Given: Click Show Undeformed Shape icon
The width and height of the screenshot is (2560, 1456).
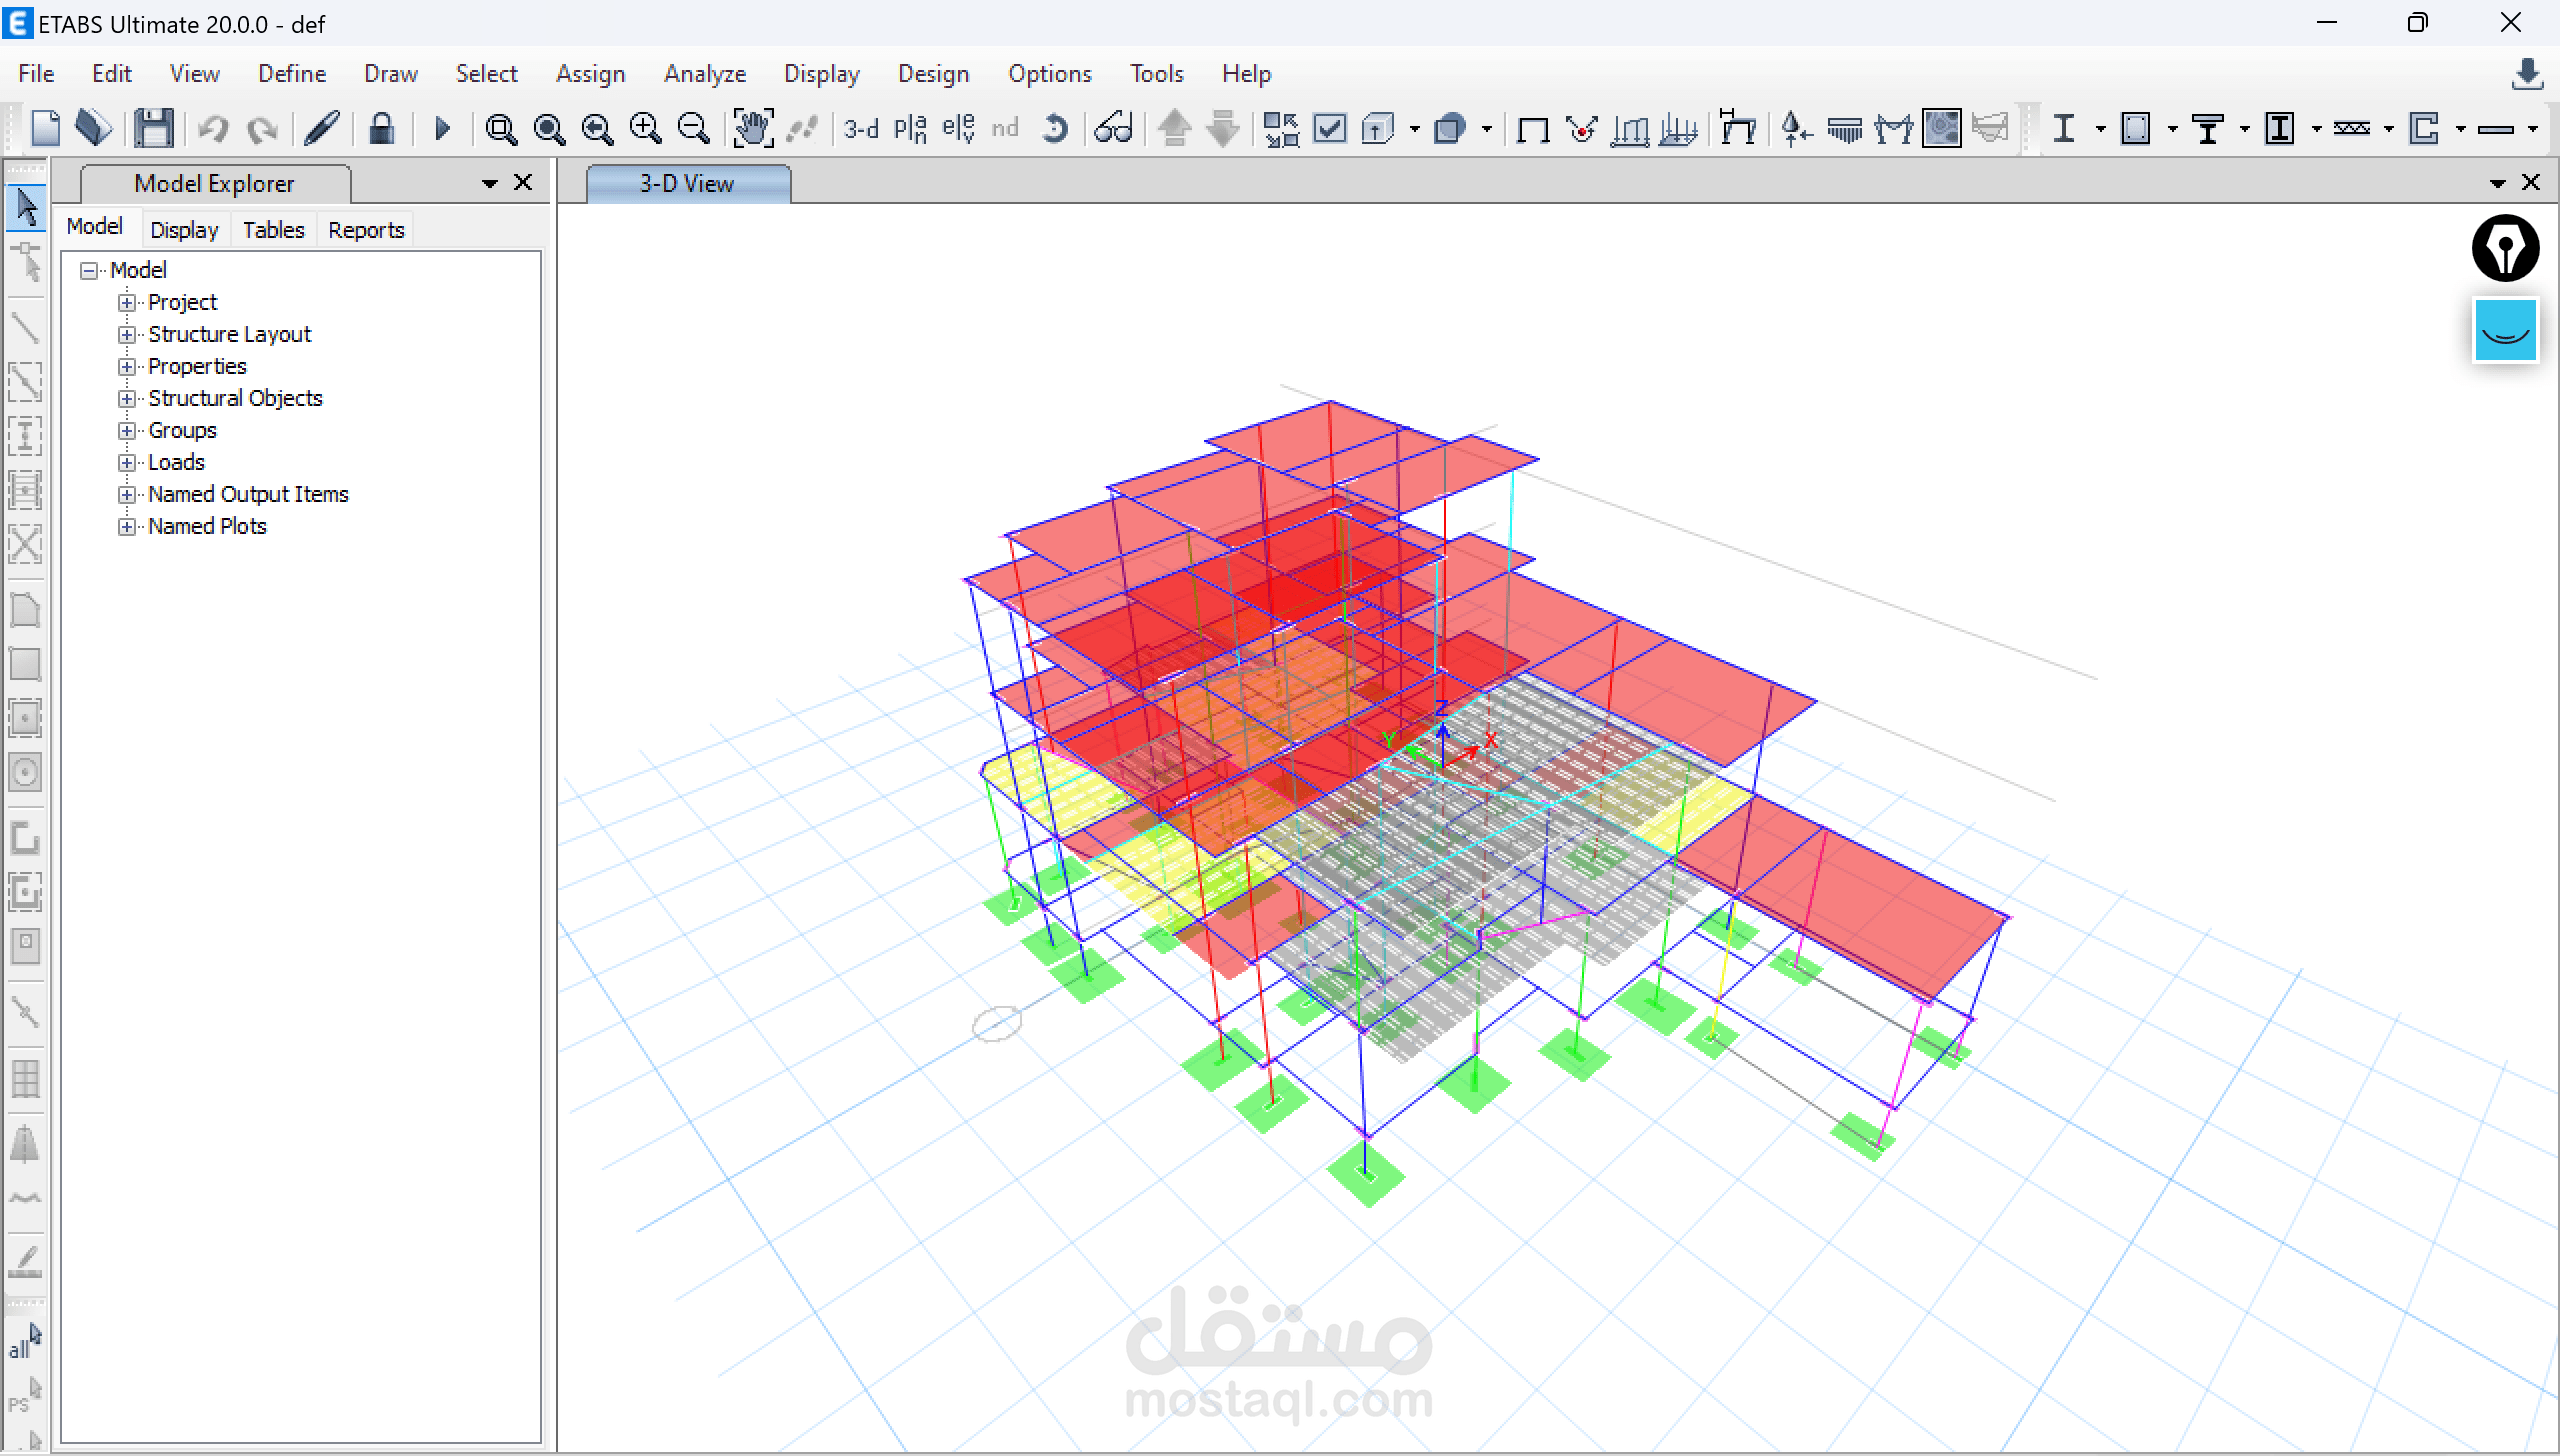Looking at the screenshot, I should pyautogui.click(x=1532, y=129).
